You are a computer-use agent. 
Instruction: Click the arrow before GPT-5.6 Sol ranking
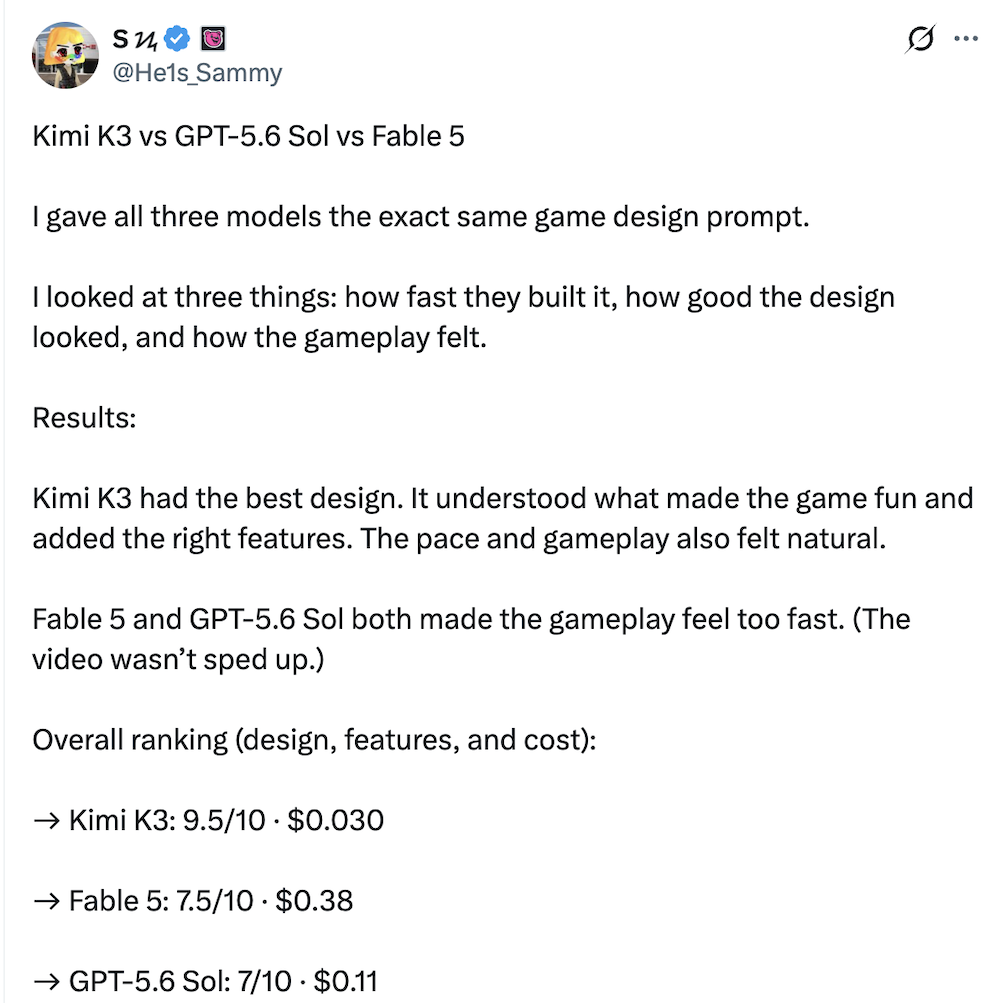pos(46,981)
